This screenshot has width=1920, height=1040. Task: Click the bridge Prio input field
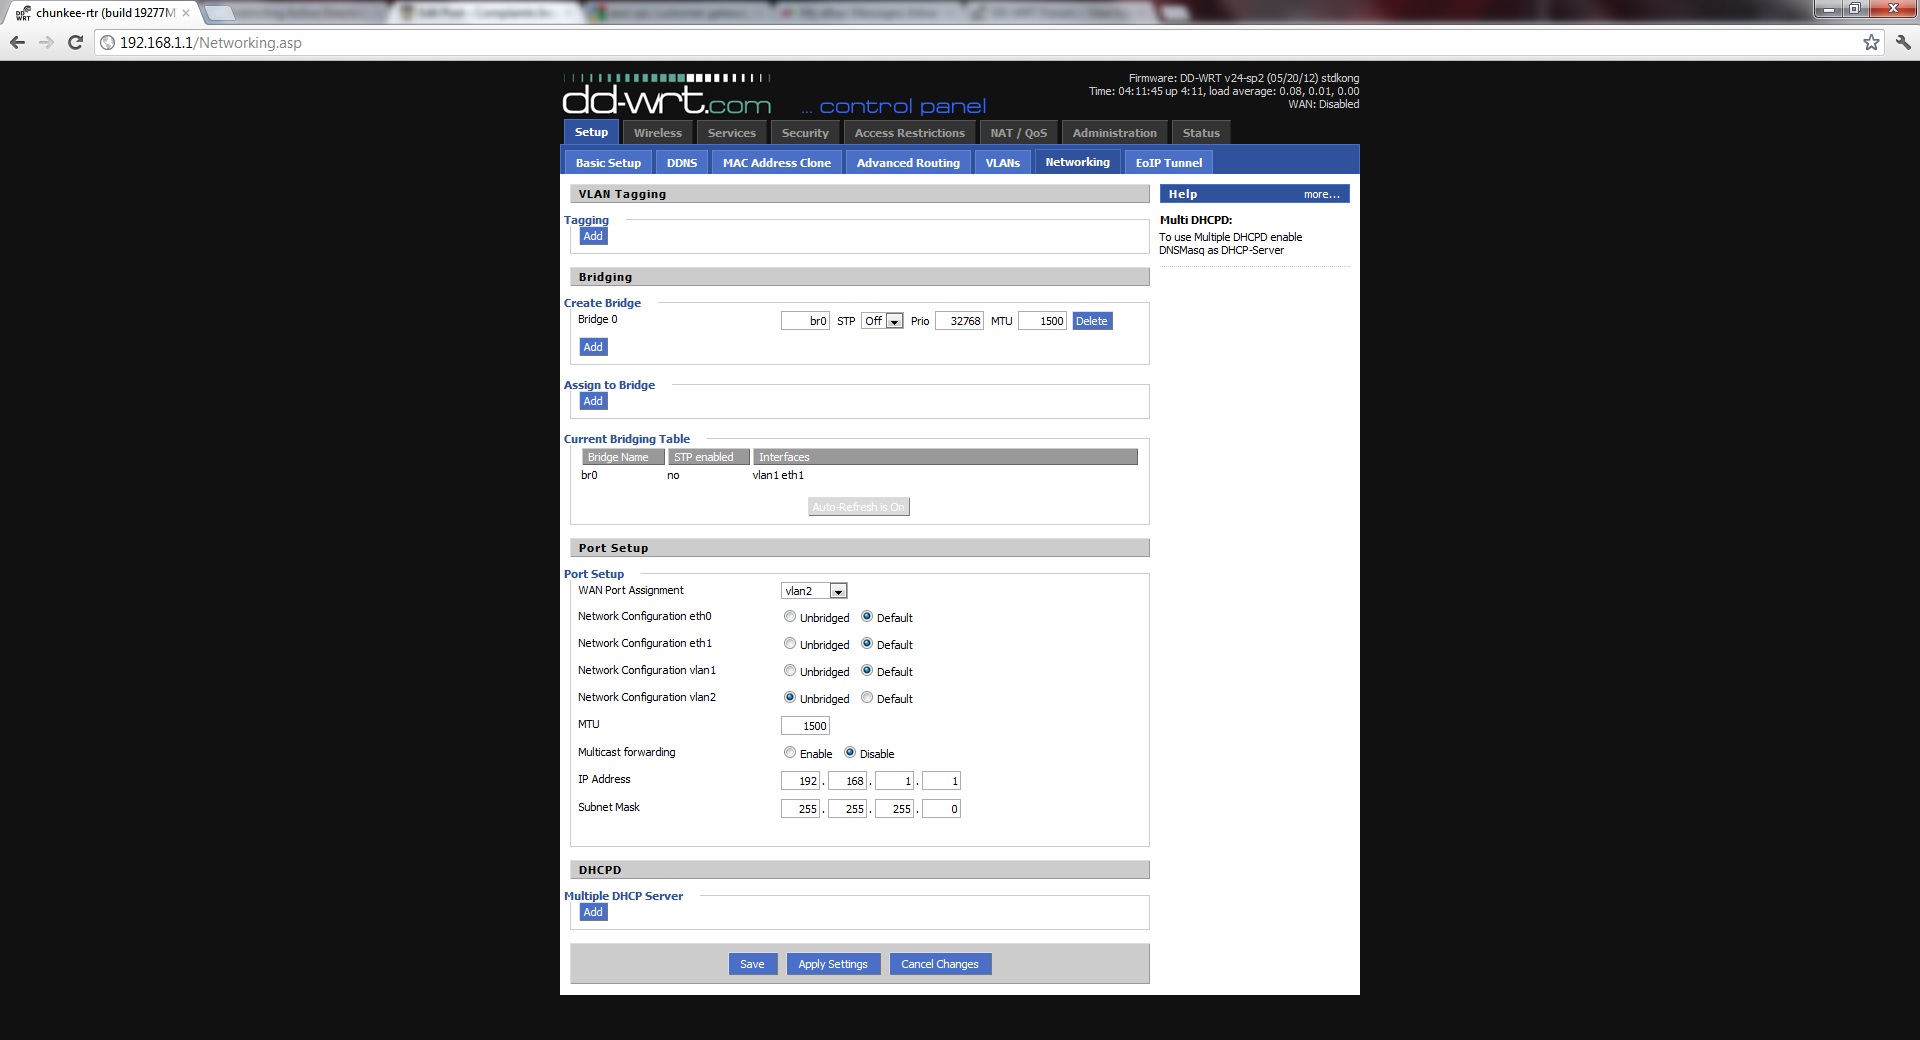click(959, 321)
